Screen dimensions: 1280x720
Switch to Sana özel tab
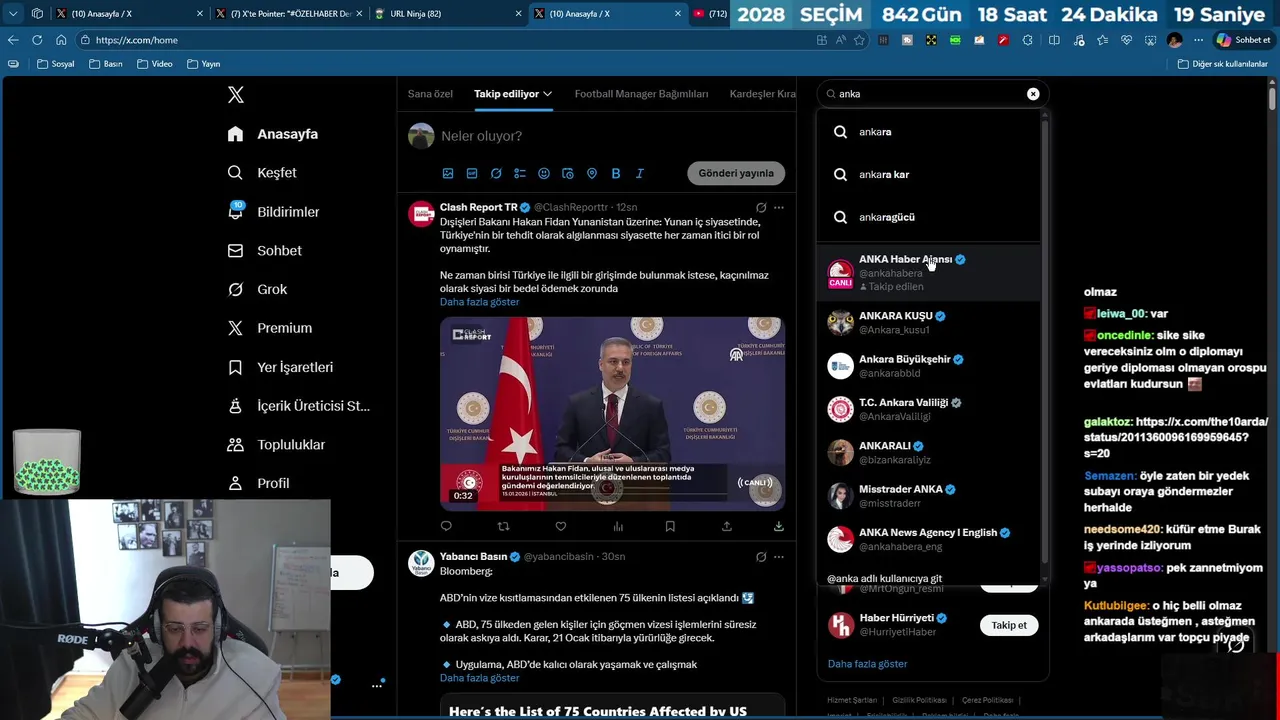[430, 94]
